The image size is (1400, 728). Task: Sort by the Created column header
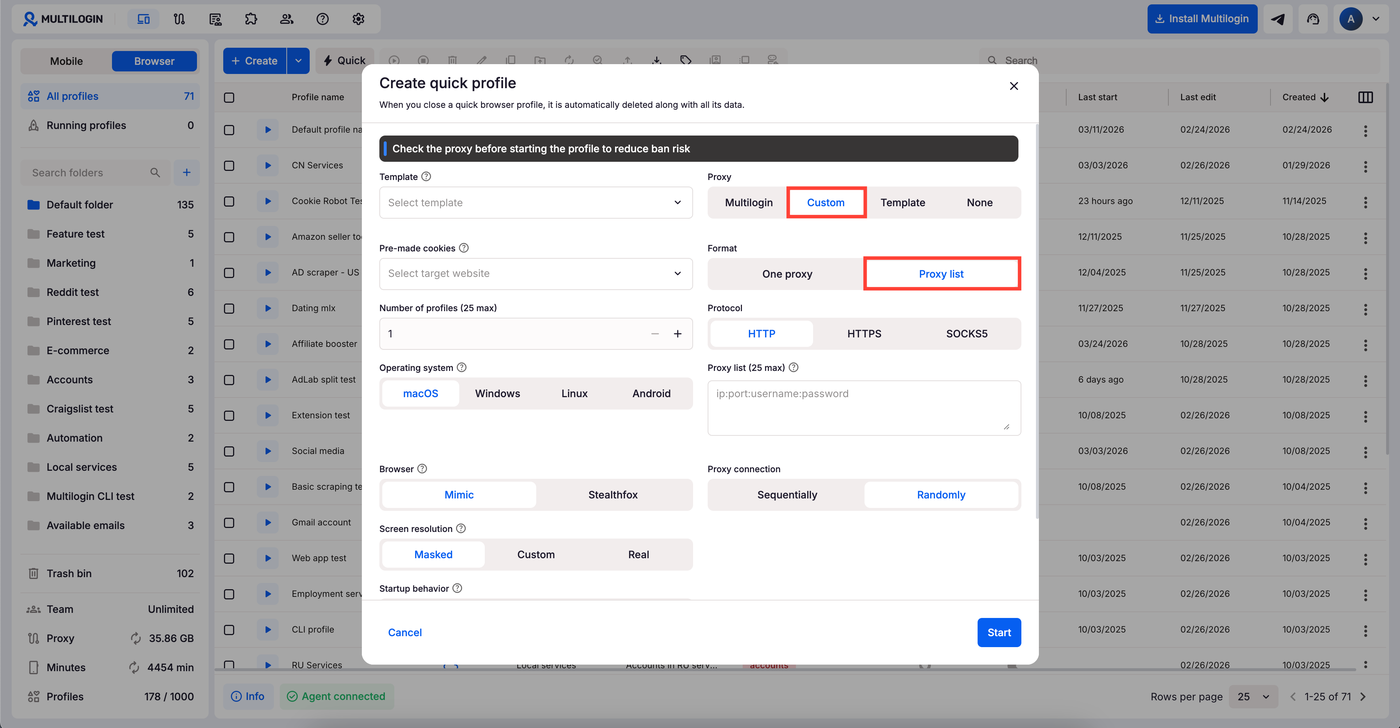1305,97
